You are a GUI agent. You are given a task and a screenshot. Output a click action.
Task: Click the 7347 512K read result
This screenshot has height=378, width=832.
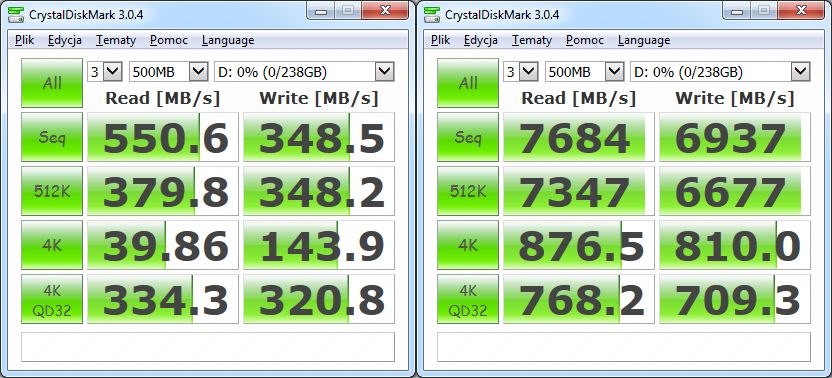tap(579, 191)
